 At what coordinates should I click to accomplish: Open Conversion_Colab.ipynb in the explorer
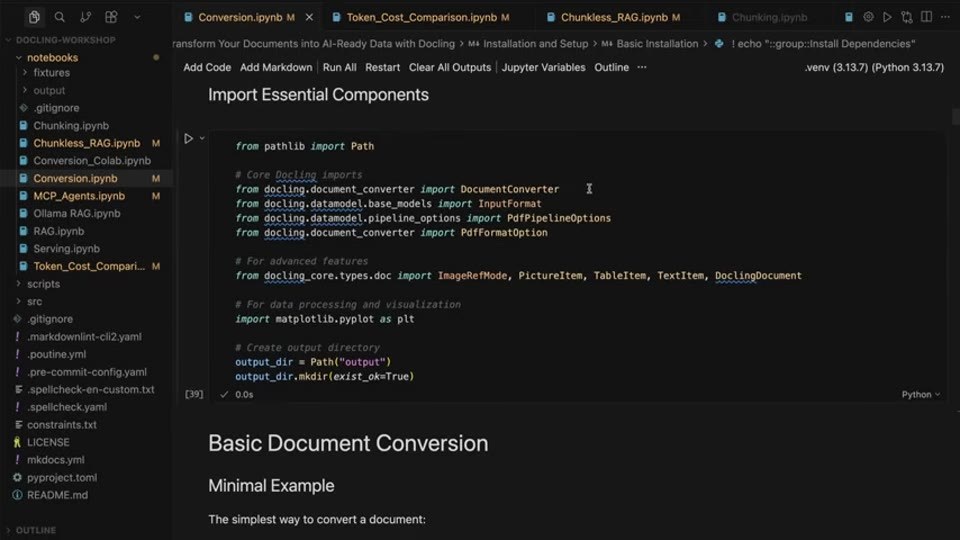(92, 160)
